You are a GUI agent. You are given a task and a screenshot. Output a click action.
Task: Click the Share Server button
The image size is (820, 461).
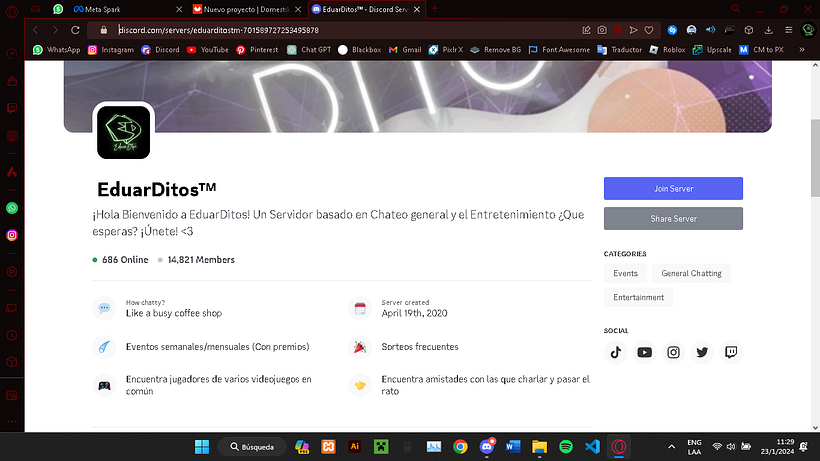click(673, 218)
